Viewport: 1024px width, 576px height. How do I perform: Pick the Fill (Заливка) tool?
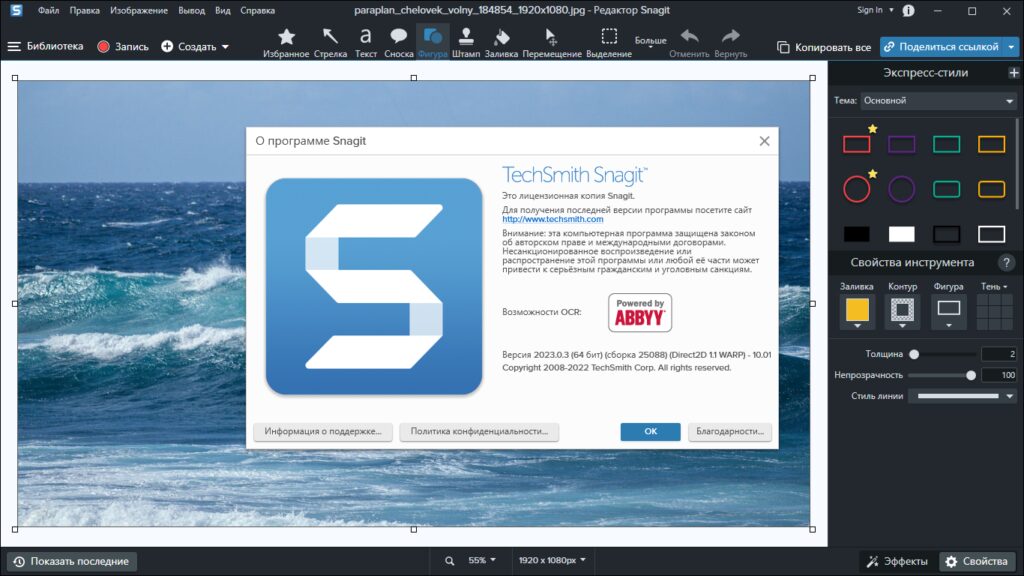point(500,40)
